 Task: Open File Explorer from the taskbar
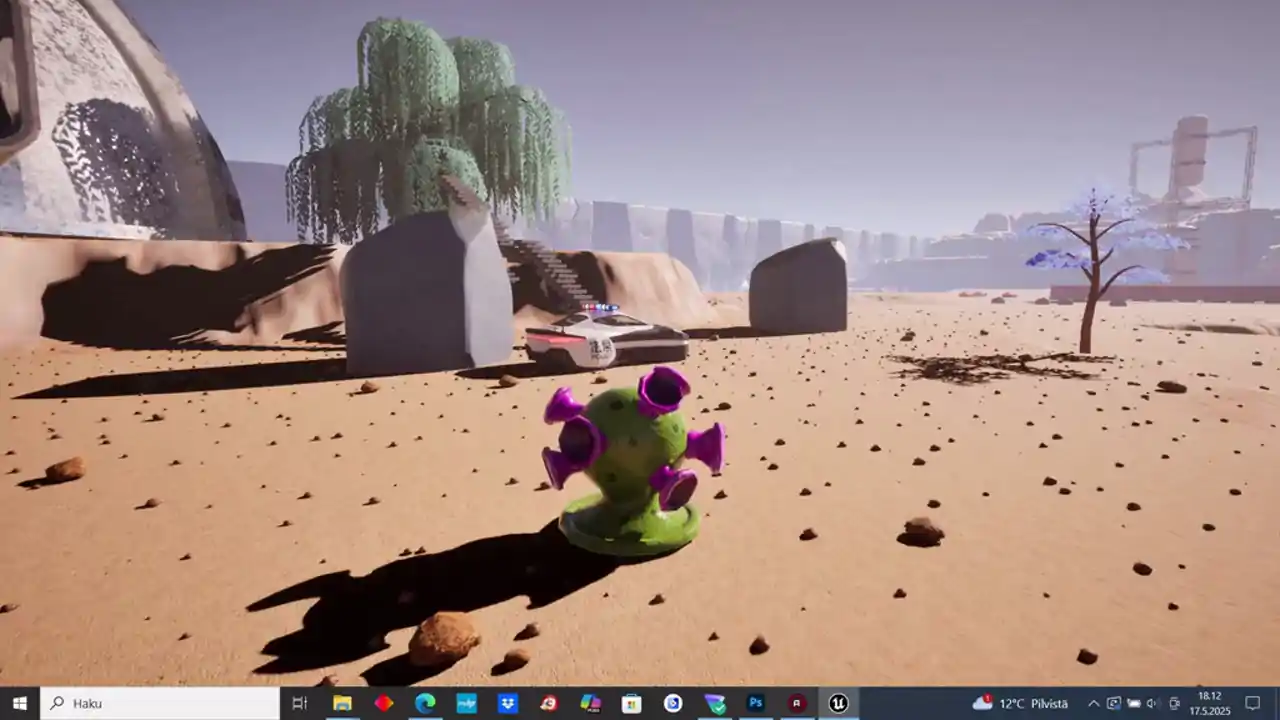point(342,703)
